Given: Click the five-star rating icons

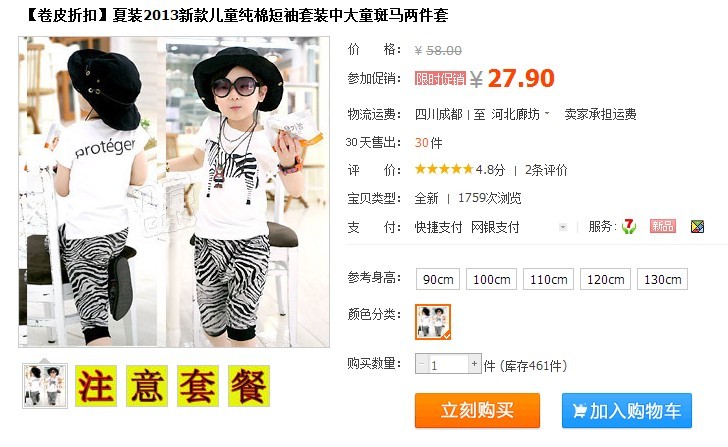Looking at the screenshot, I should click(444, 169).
